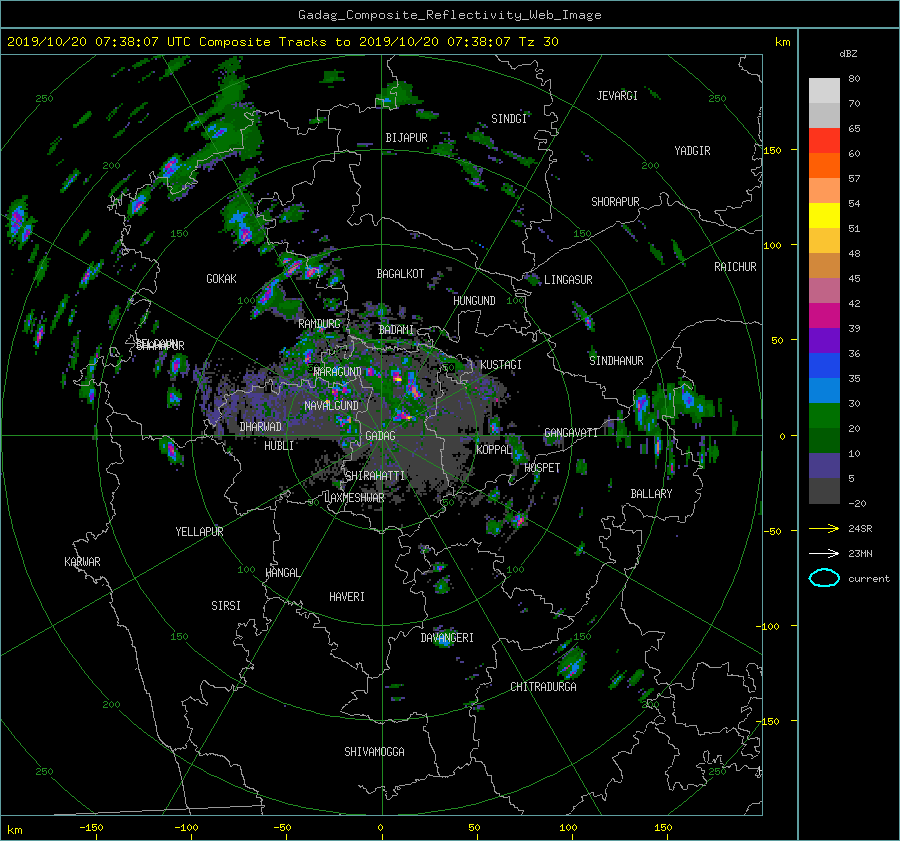Click the JEVARGI city label
The image size is (900, 841).
point(617,96)
